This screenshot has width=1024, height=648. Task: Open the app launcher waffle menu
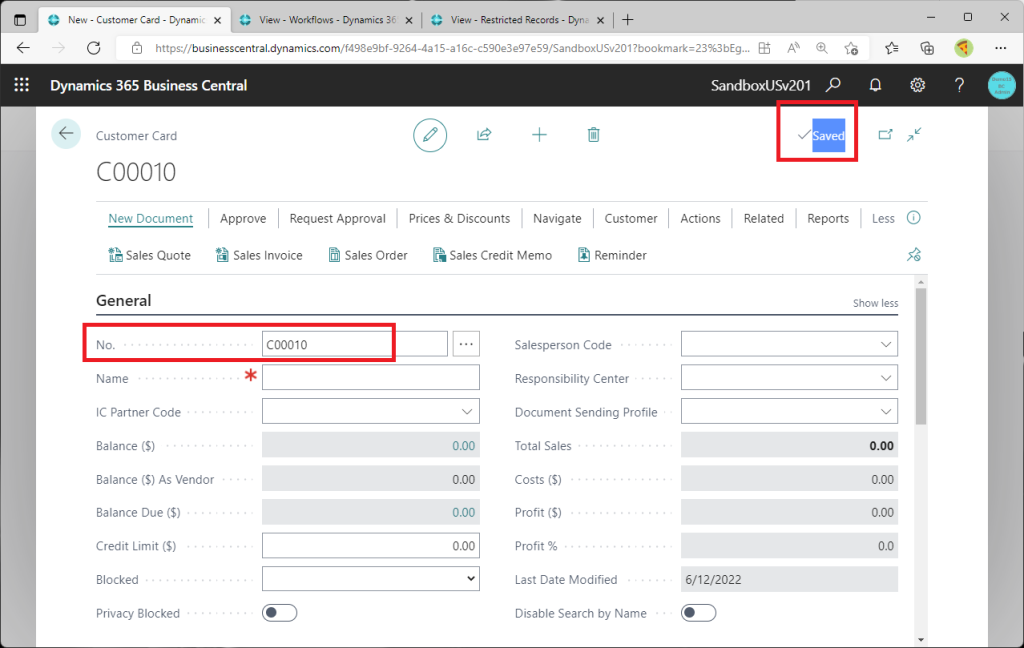point(22,85)
